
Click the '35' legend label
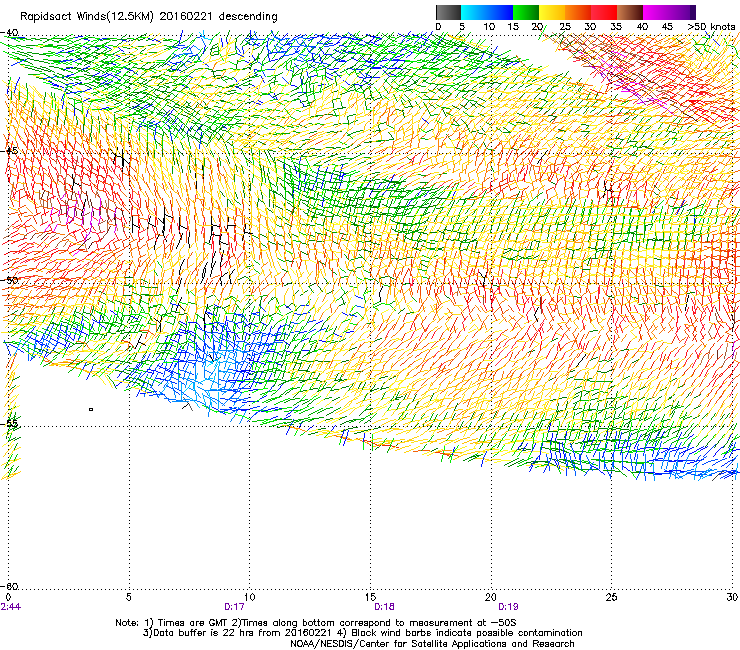[616, 27]
